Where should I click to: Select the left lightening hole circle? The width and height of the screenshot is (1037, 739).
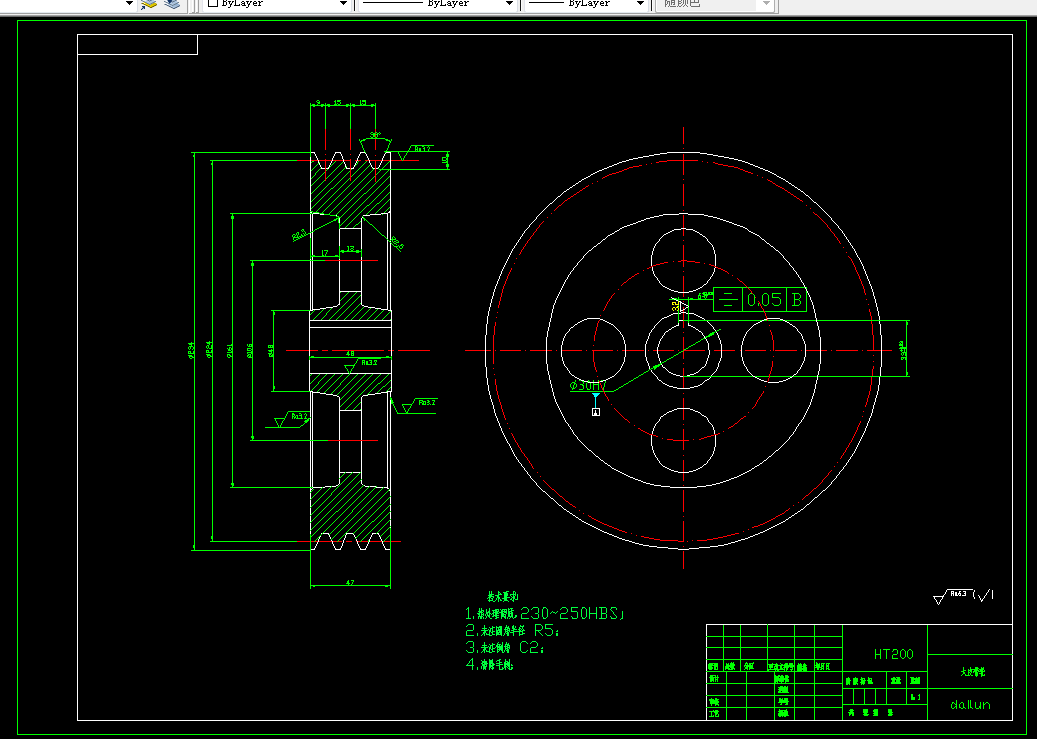[x=593, y=351]
